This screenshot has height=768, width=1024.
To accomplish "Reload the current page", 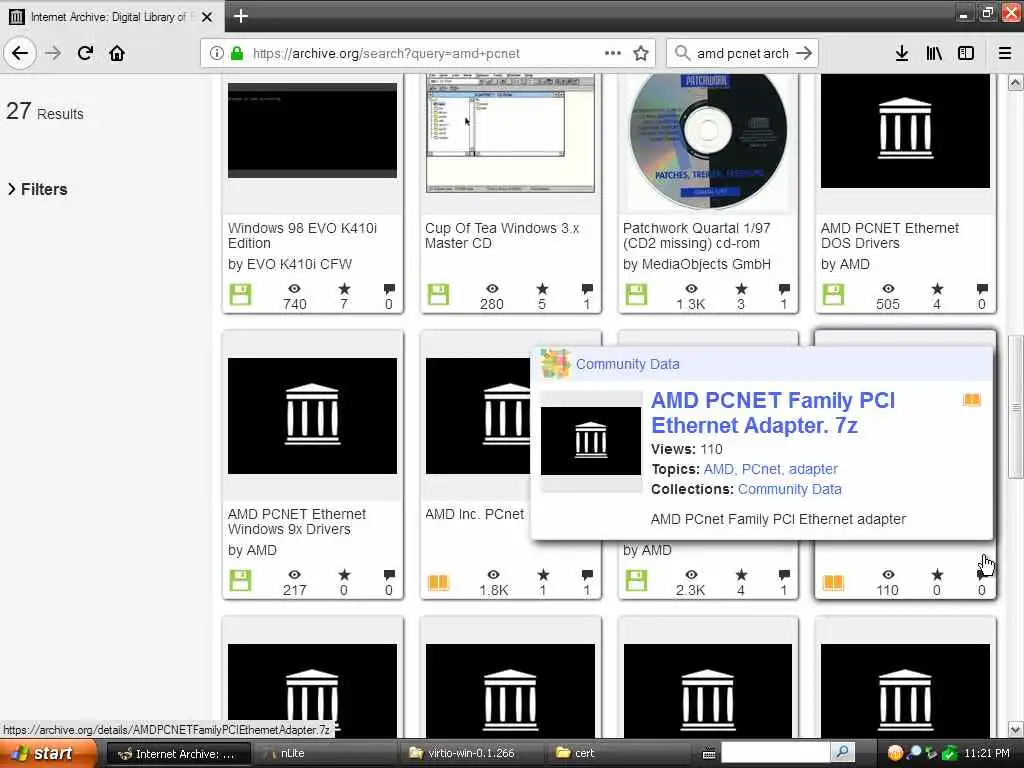I will 85,53.
